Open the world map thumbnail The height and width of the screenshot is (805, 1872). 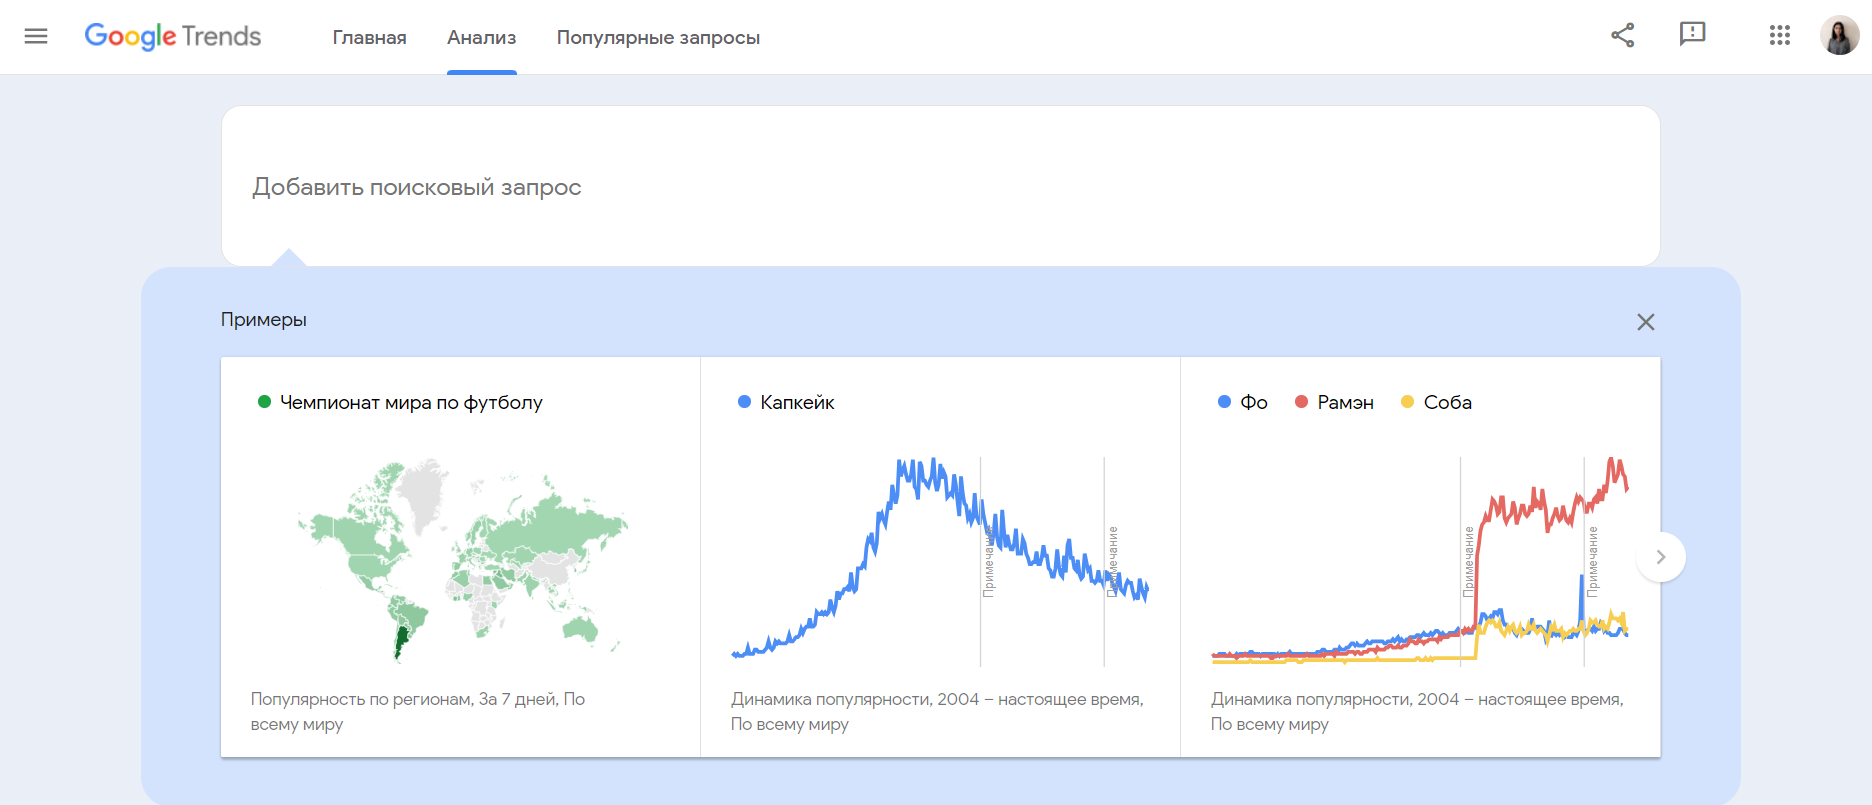462,560
